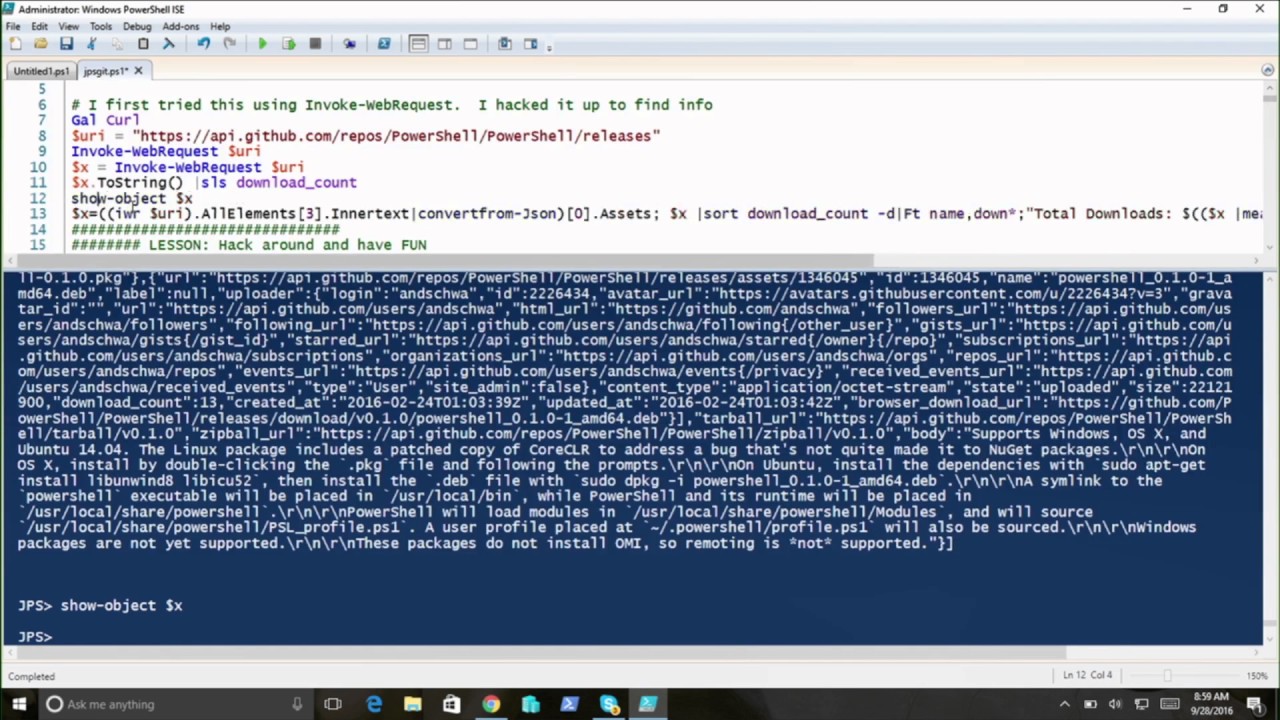Image resolution: width=1280 pixels, height=720 pixels.
Task: Click Ln 12 Col 4 indicator
Action: (x=1087, y=675)
